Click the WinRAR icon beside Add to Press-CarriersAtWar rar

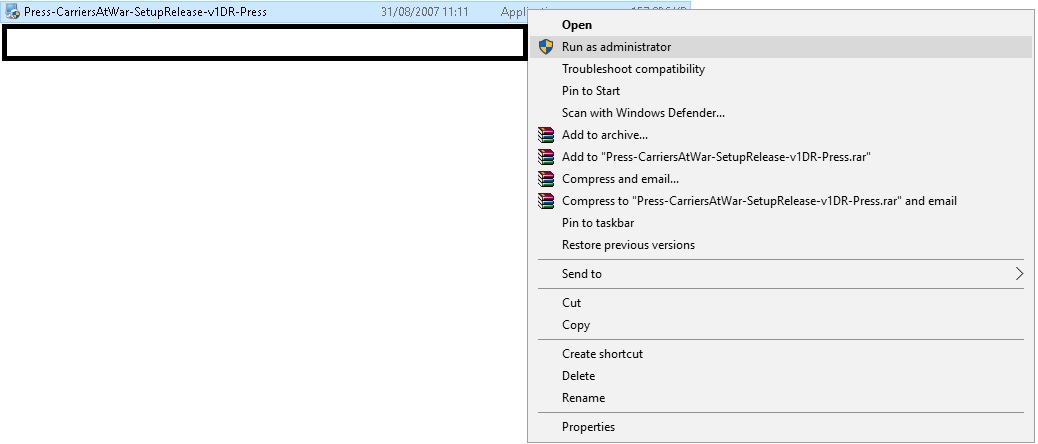[545, 157]
